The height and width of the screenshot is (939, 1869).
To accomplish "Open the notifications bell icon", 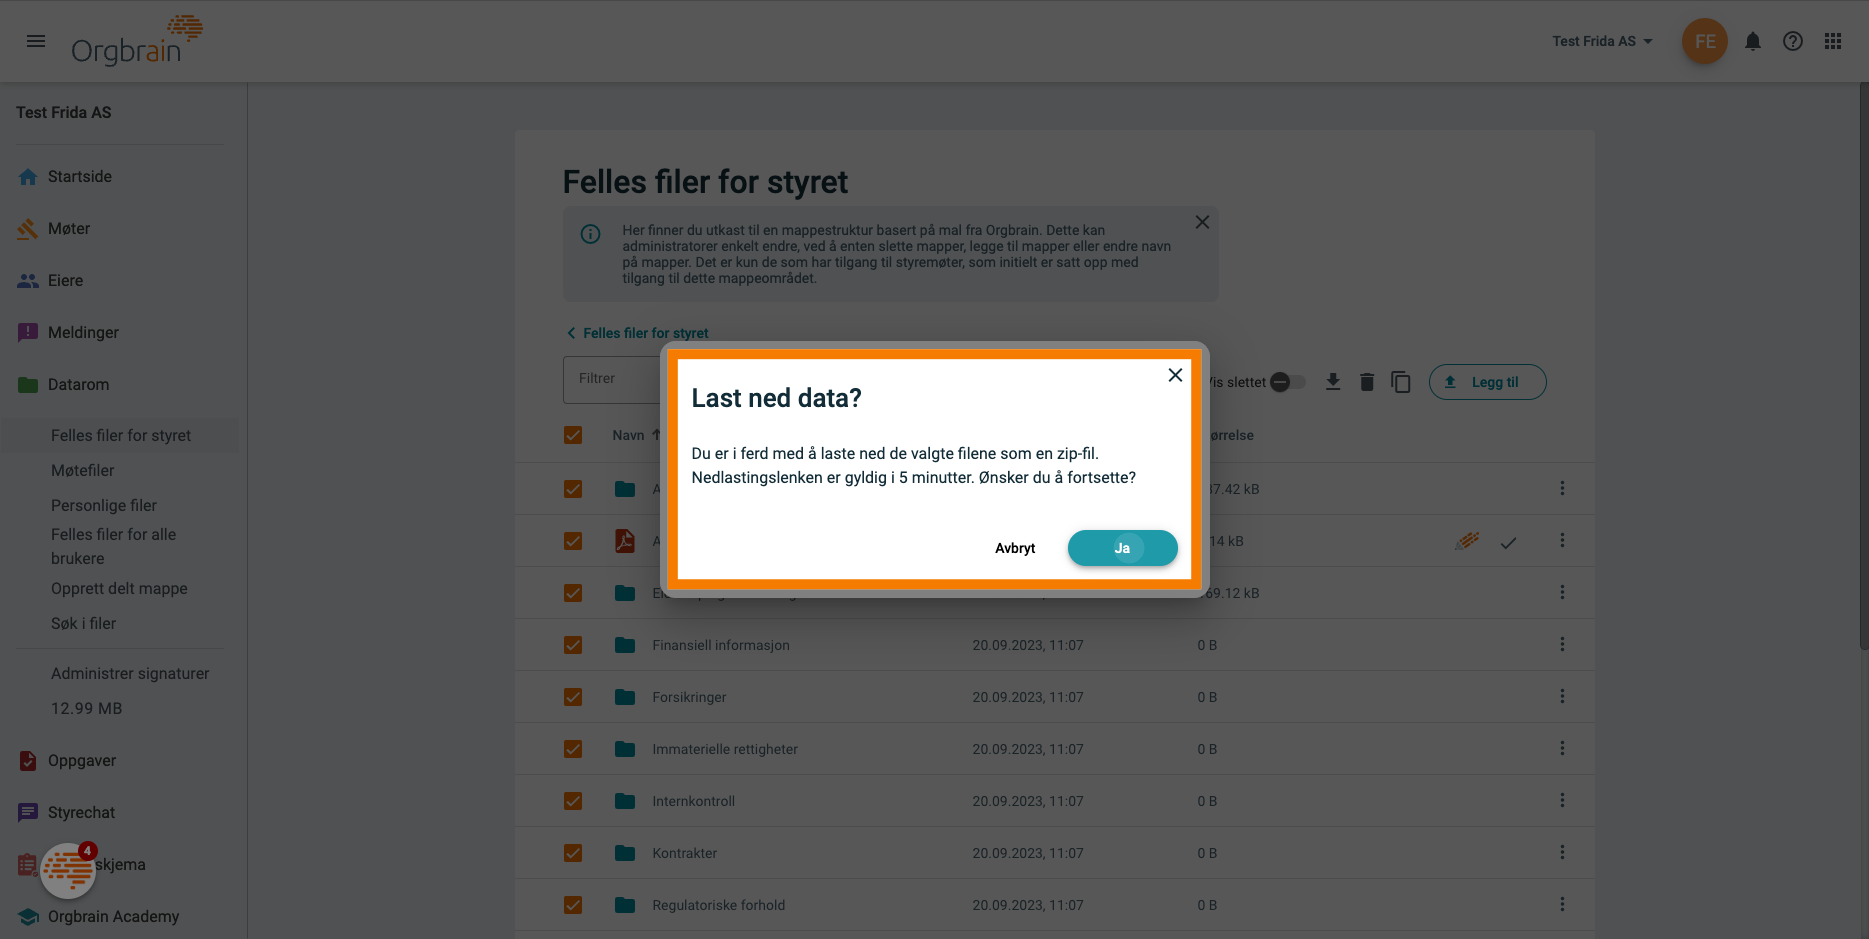I will tap(1752, 41).
